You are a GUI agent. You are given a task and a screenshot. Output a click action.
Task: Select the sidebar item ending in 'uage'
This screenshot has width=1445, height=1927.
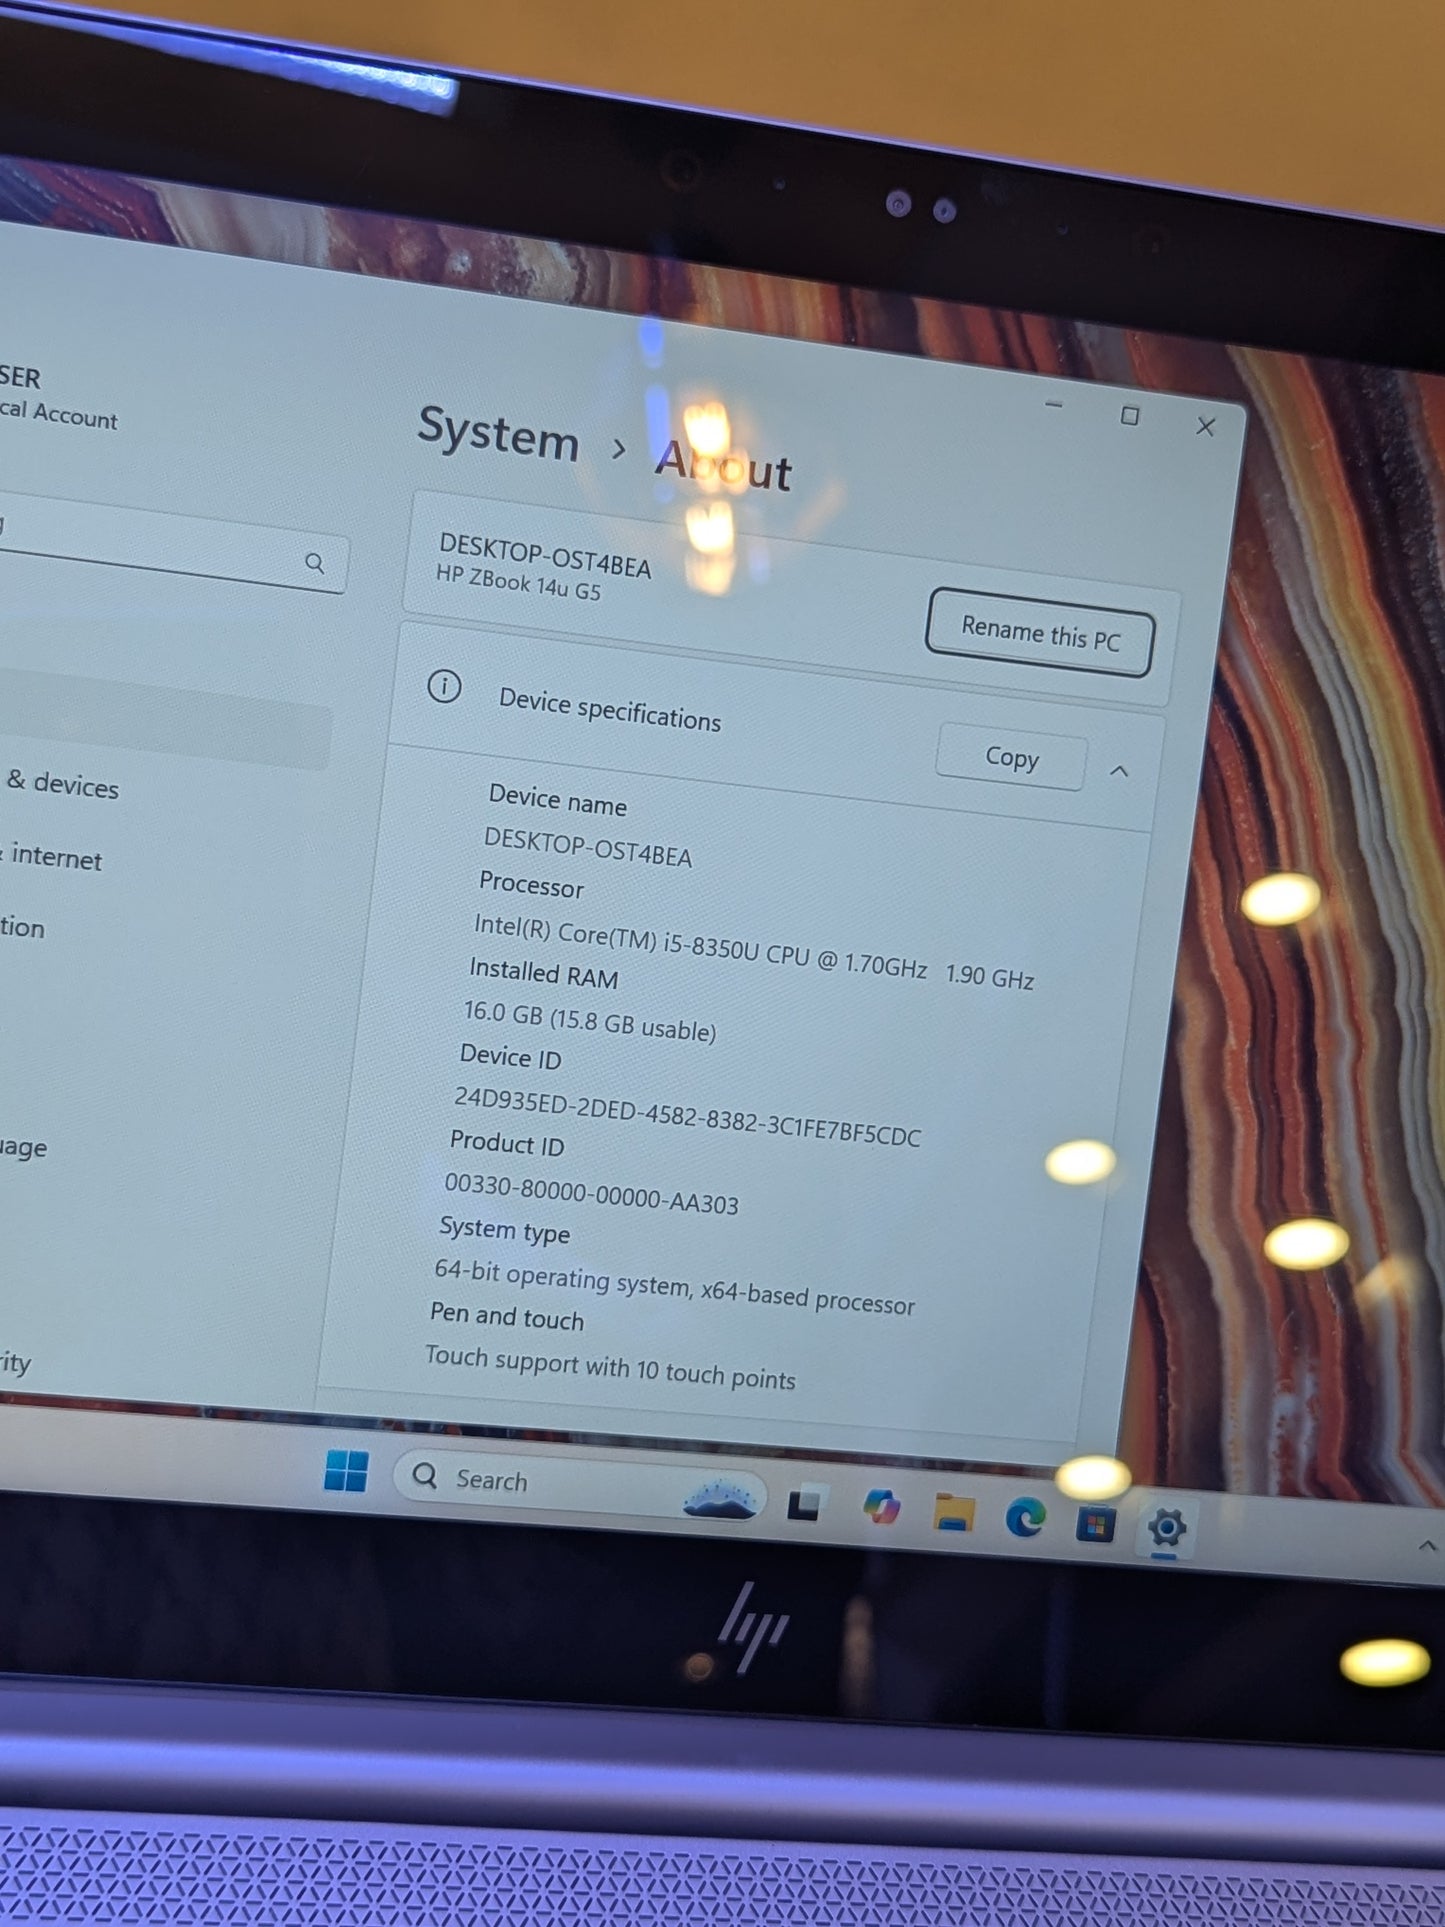23,1147
